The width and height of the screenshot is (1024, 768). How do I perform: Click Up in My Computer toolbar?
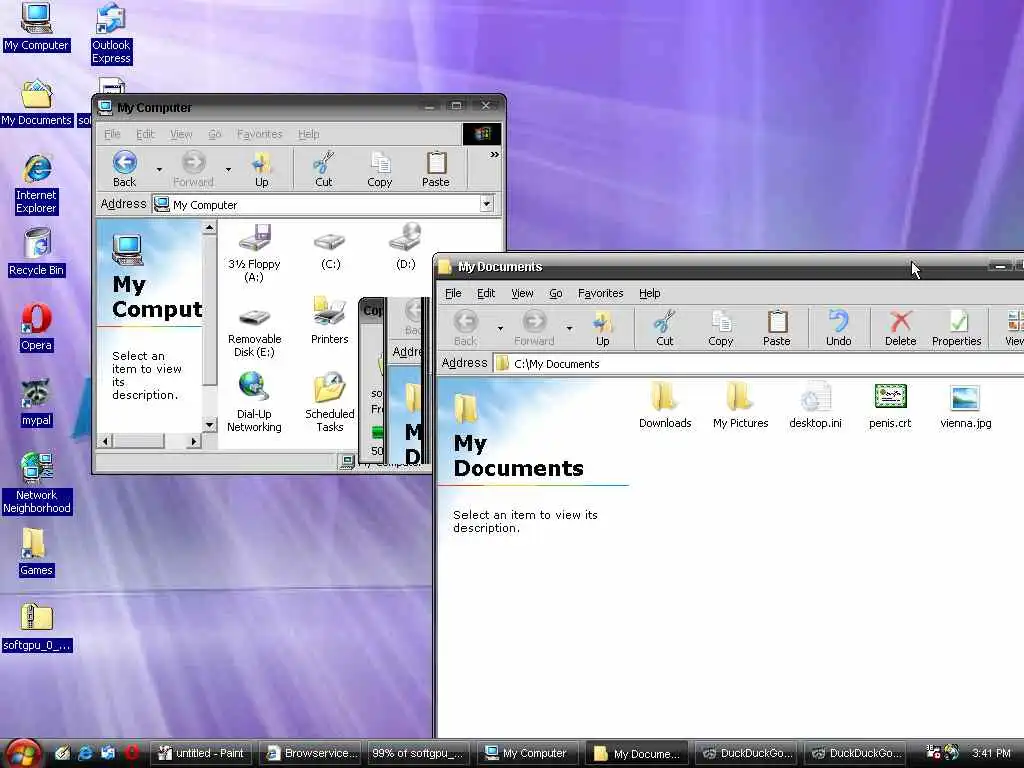pyautogui.click(x=261, y=169)
